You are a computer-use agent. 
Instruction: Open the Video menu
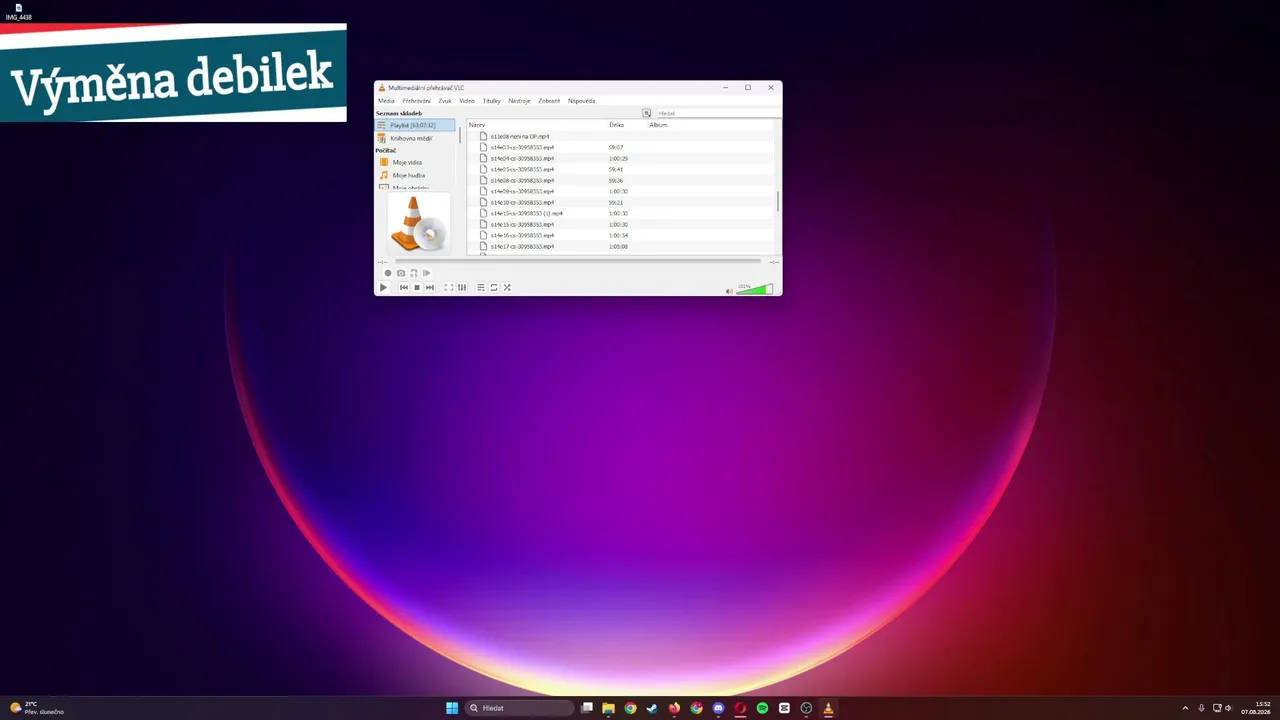click(x=467, y=101)
